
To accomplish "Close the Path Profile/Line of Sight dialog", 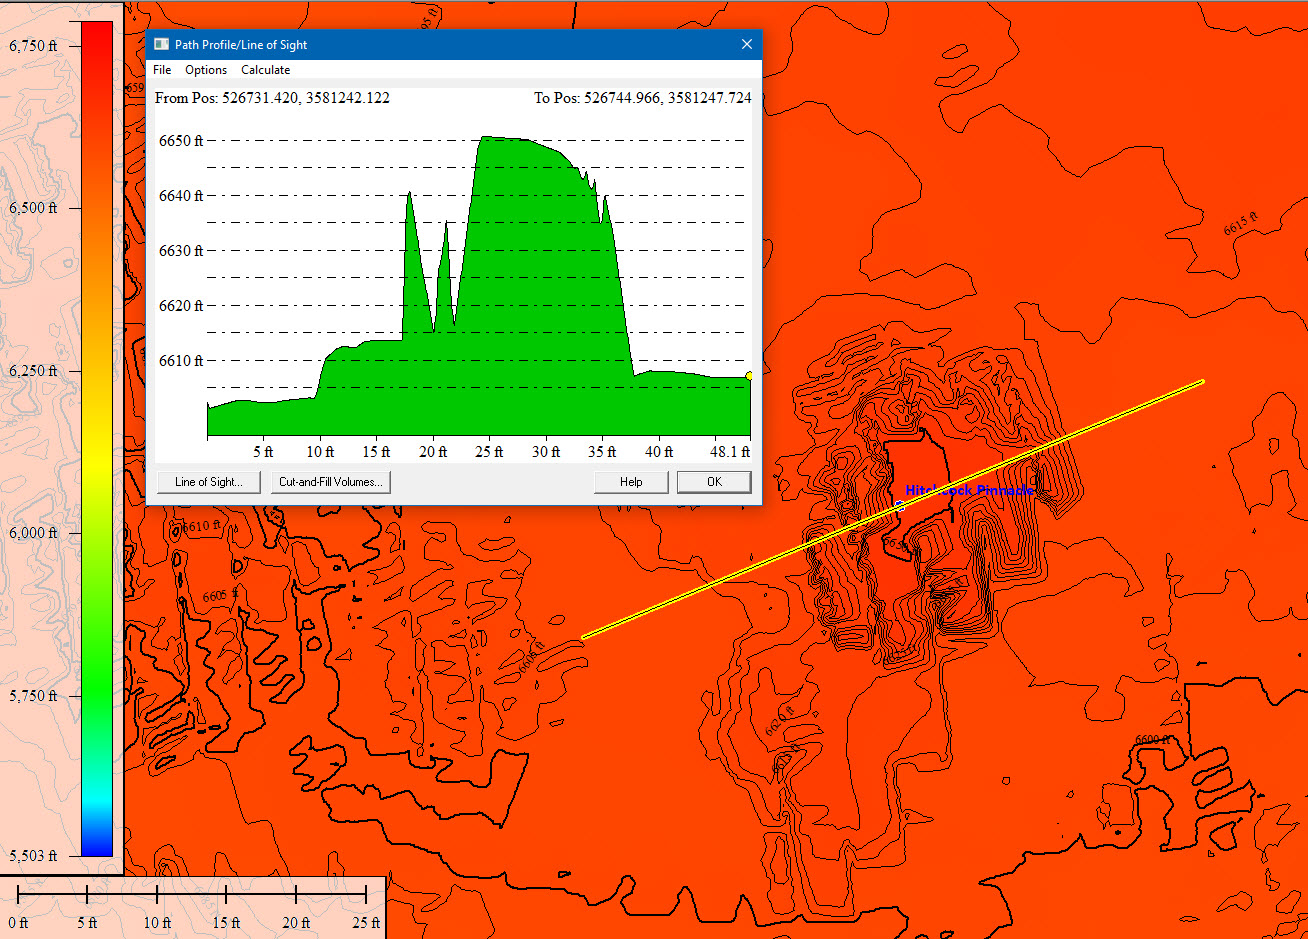I will [746, 45].
